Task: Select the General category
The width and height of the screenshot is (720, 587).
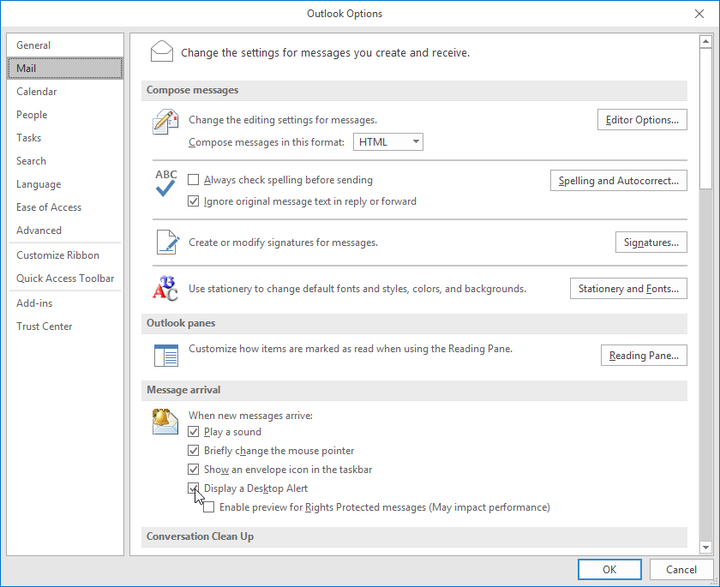Action: (x=65, y=45)
